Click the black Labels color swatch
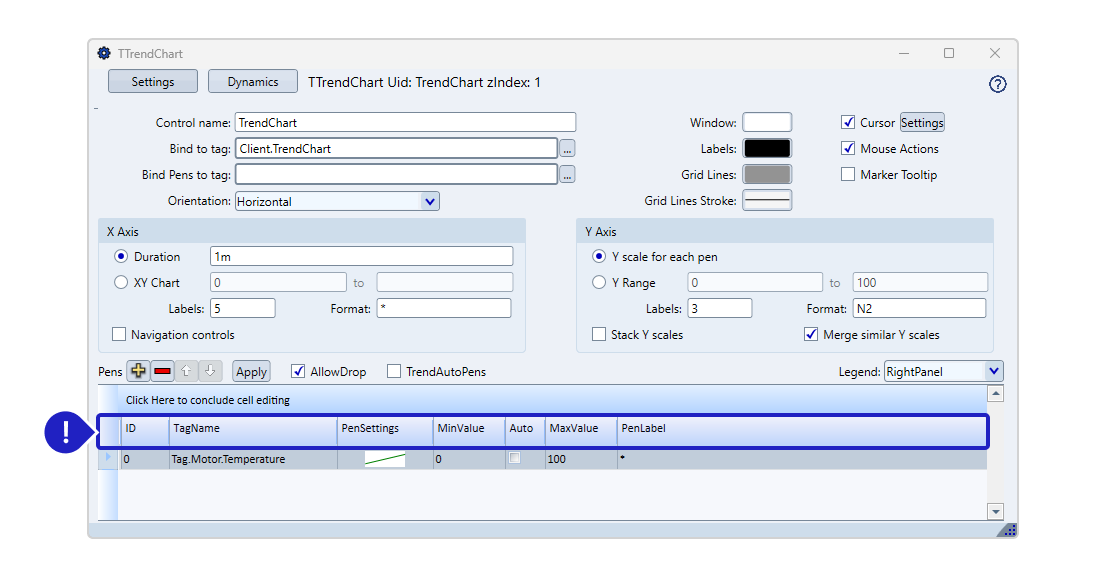 (766, 149)
